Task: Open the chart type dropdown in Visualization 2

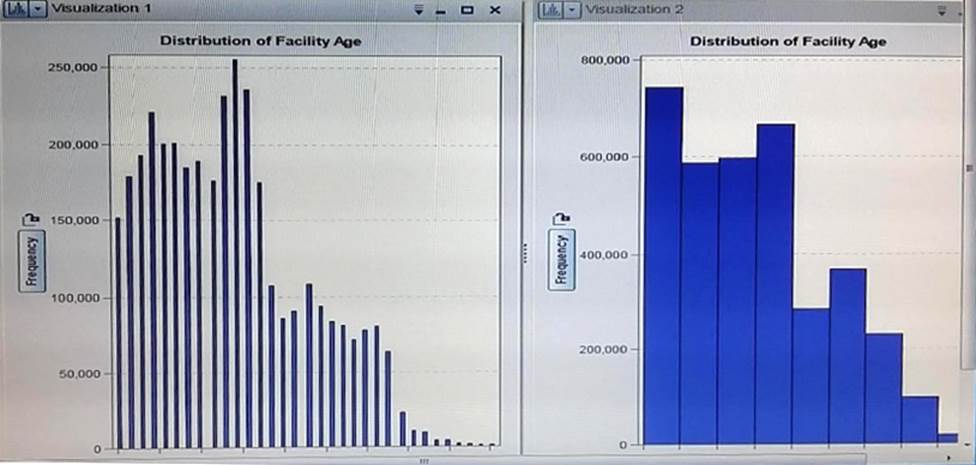Action: (x=572, y=9)
